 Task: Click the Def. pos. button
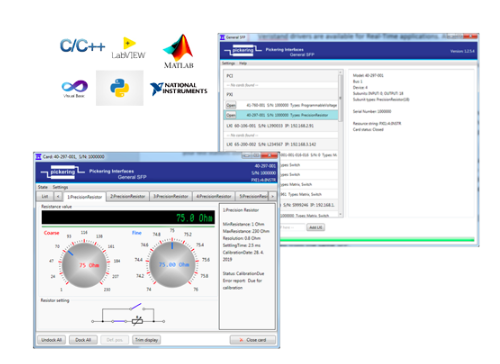click(x=115, y=340)
